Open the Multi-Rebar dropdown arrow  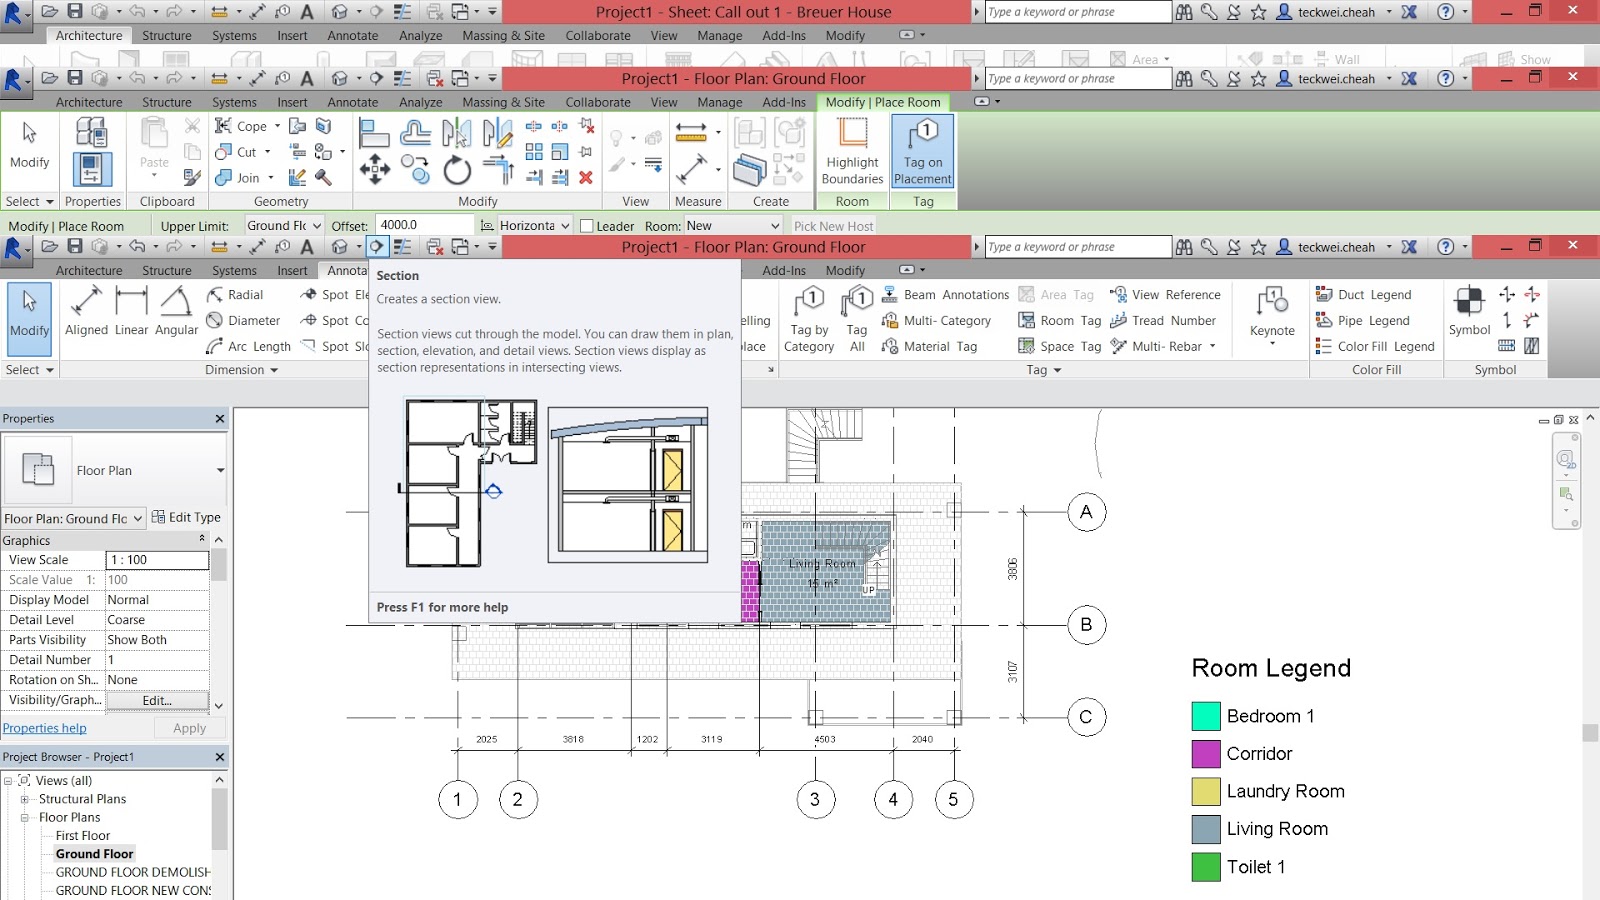point(1213,347)
